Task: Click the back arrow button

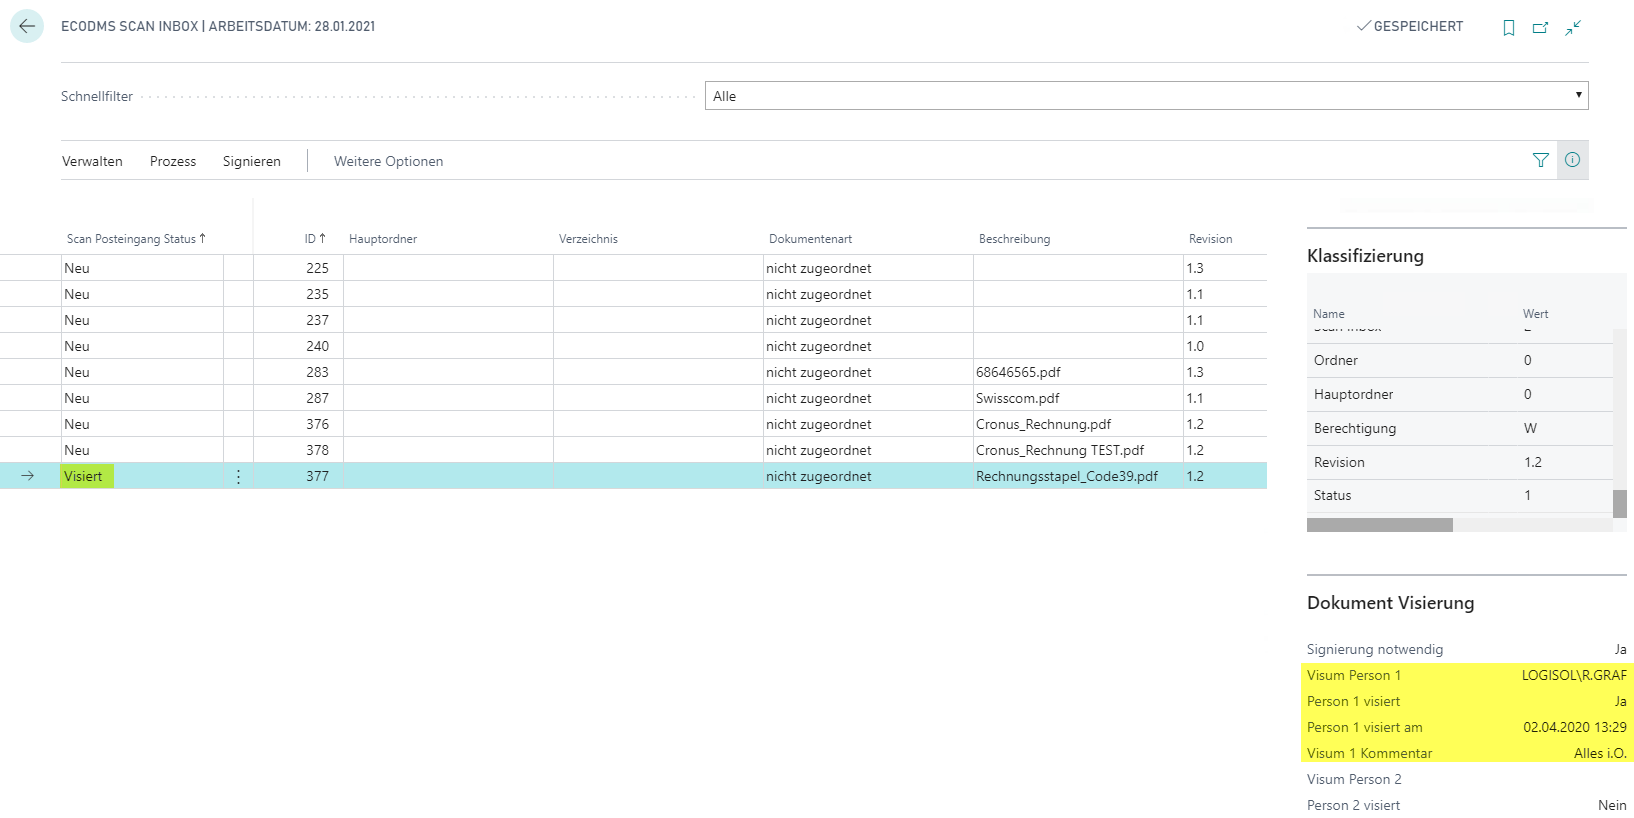Action: [27, 26]
